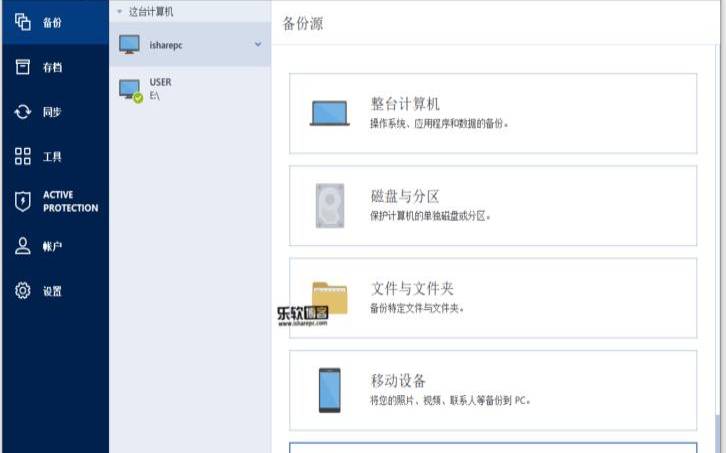Choose 文件与文件夹 as backup source
This screenshot has height=453, width=726.
tap(493, 298)
